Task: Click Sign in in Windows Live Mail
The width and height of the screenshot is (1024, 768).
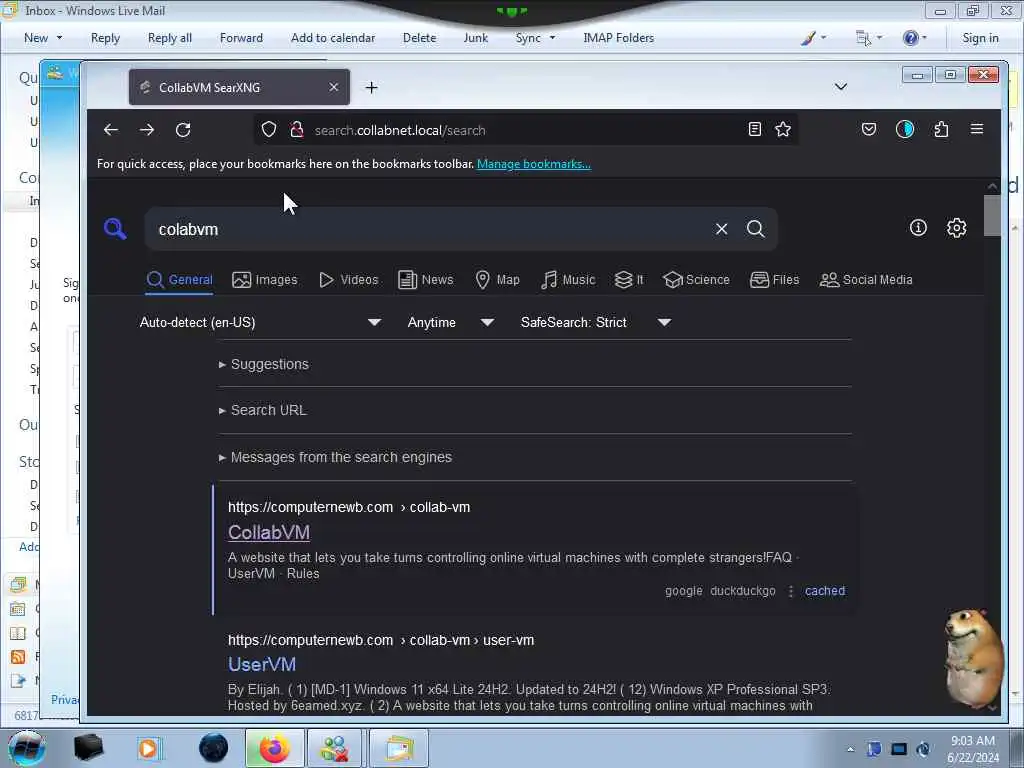Action: coord(980,38)
